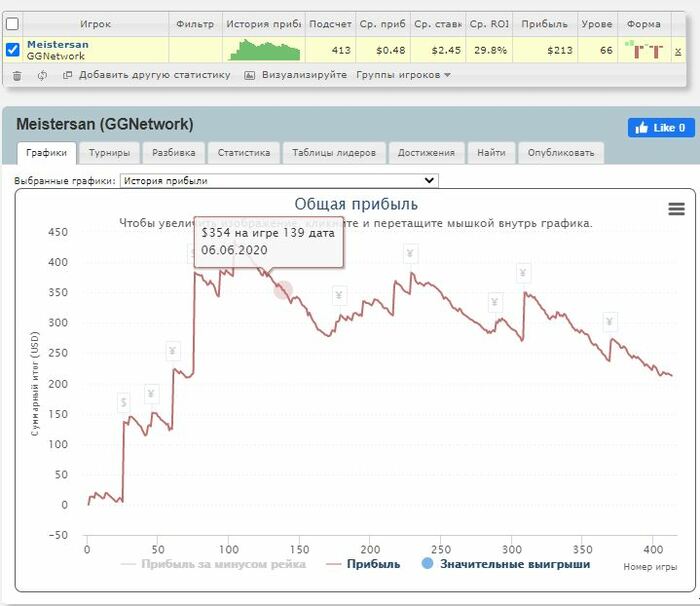Sort by the Ср. ROI column header
This screenshot has width=700, height=606.
[x=489, y=24]
